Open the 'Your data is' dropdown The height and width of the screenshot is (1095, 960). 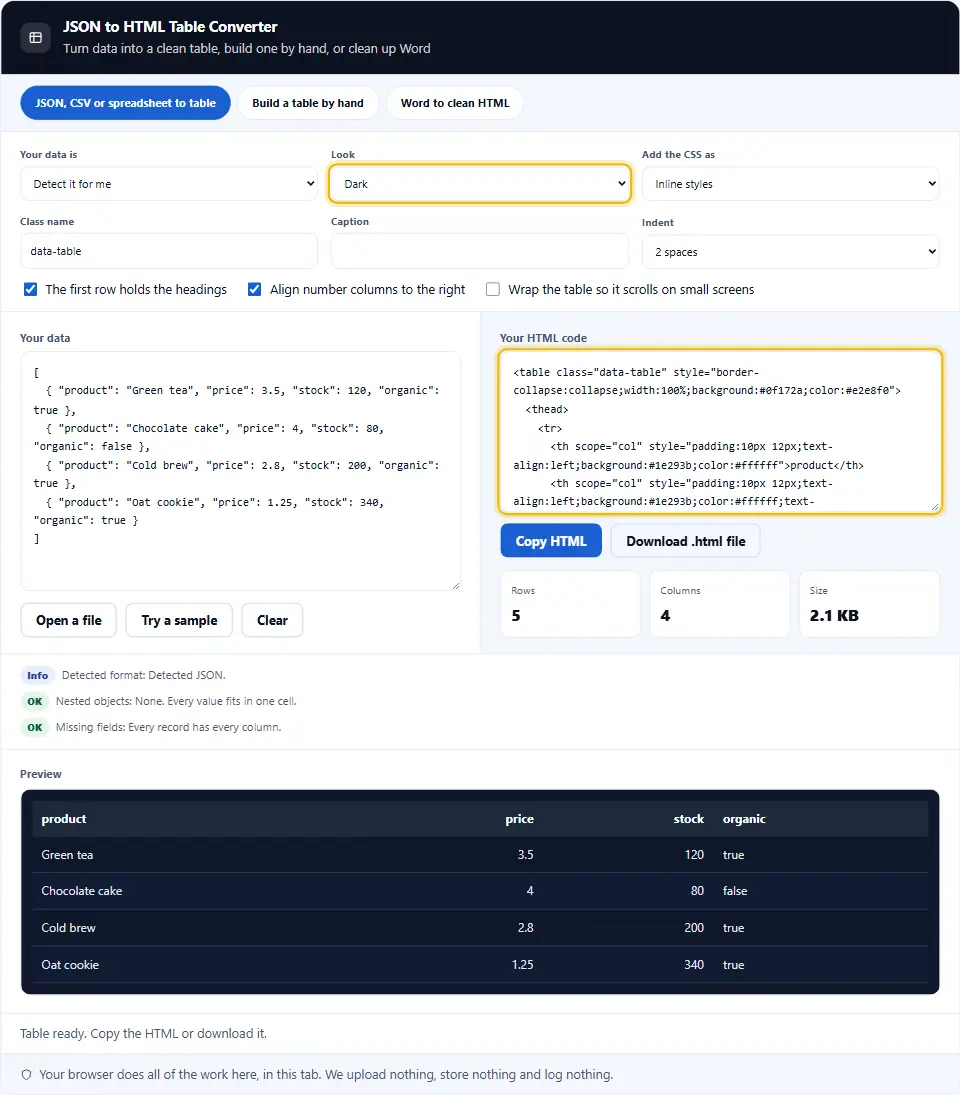click(x=169, y=184)
